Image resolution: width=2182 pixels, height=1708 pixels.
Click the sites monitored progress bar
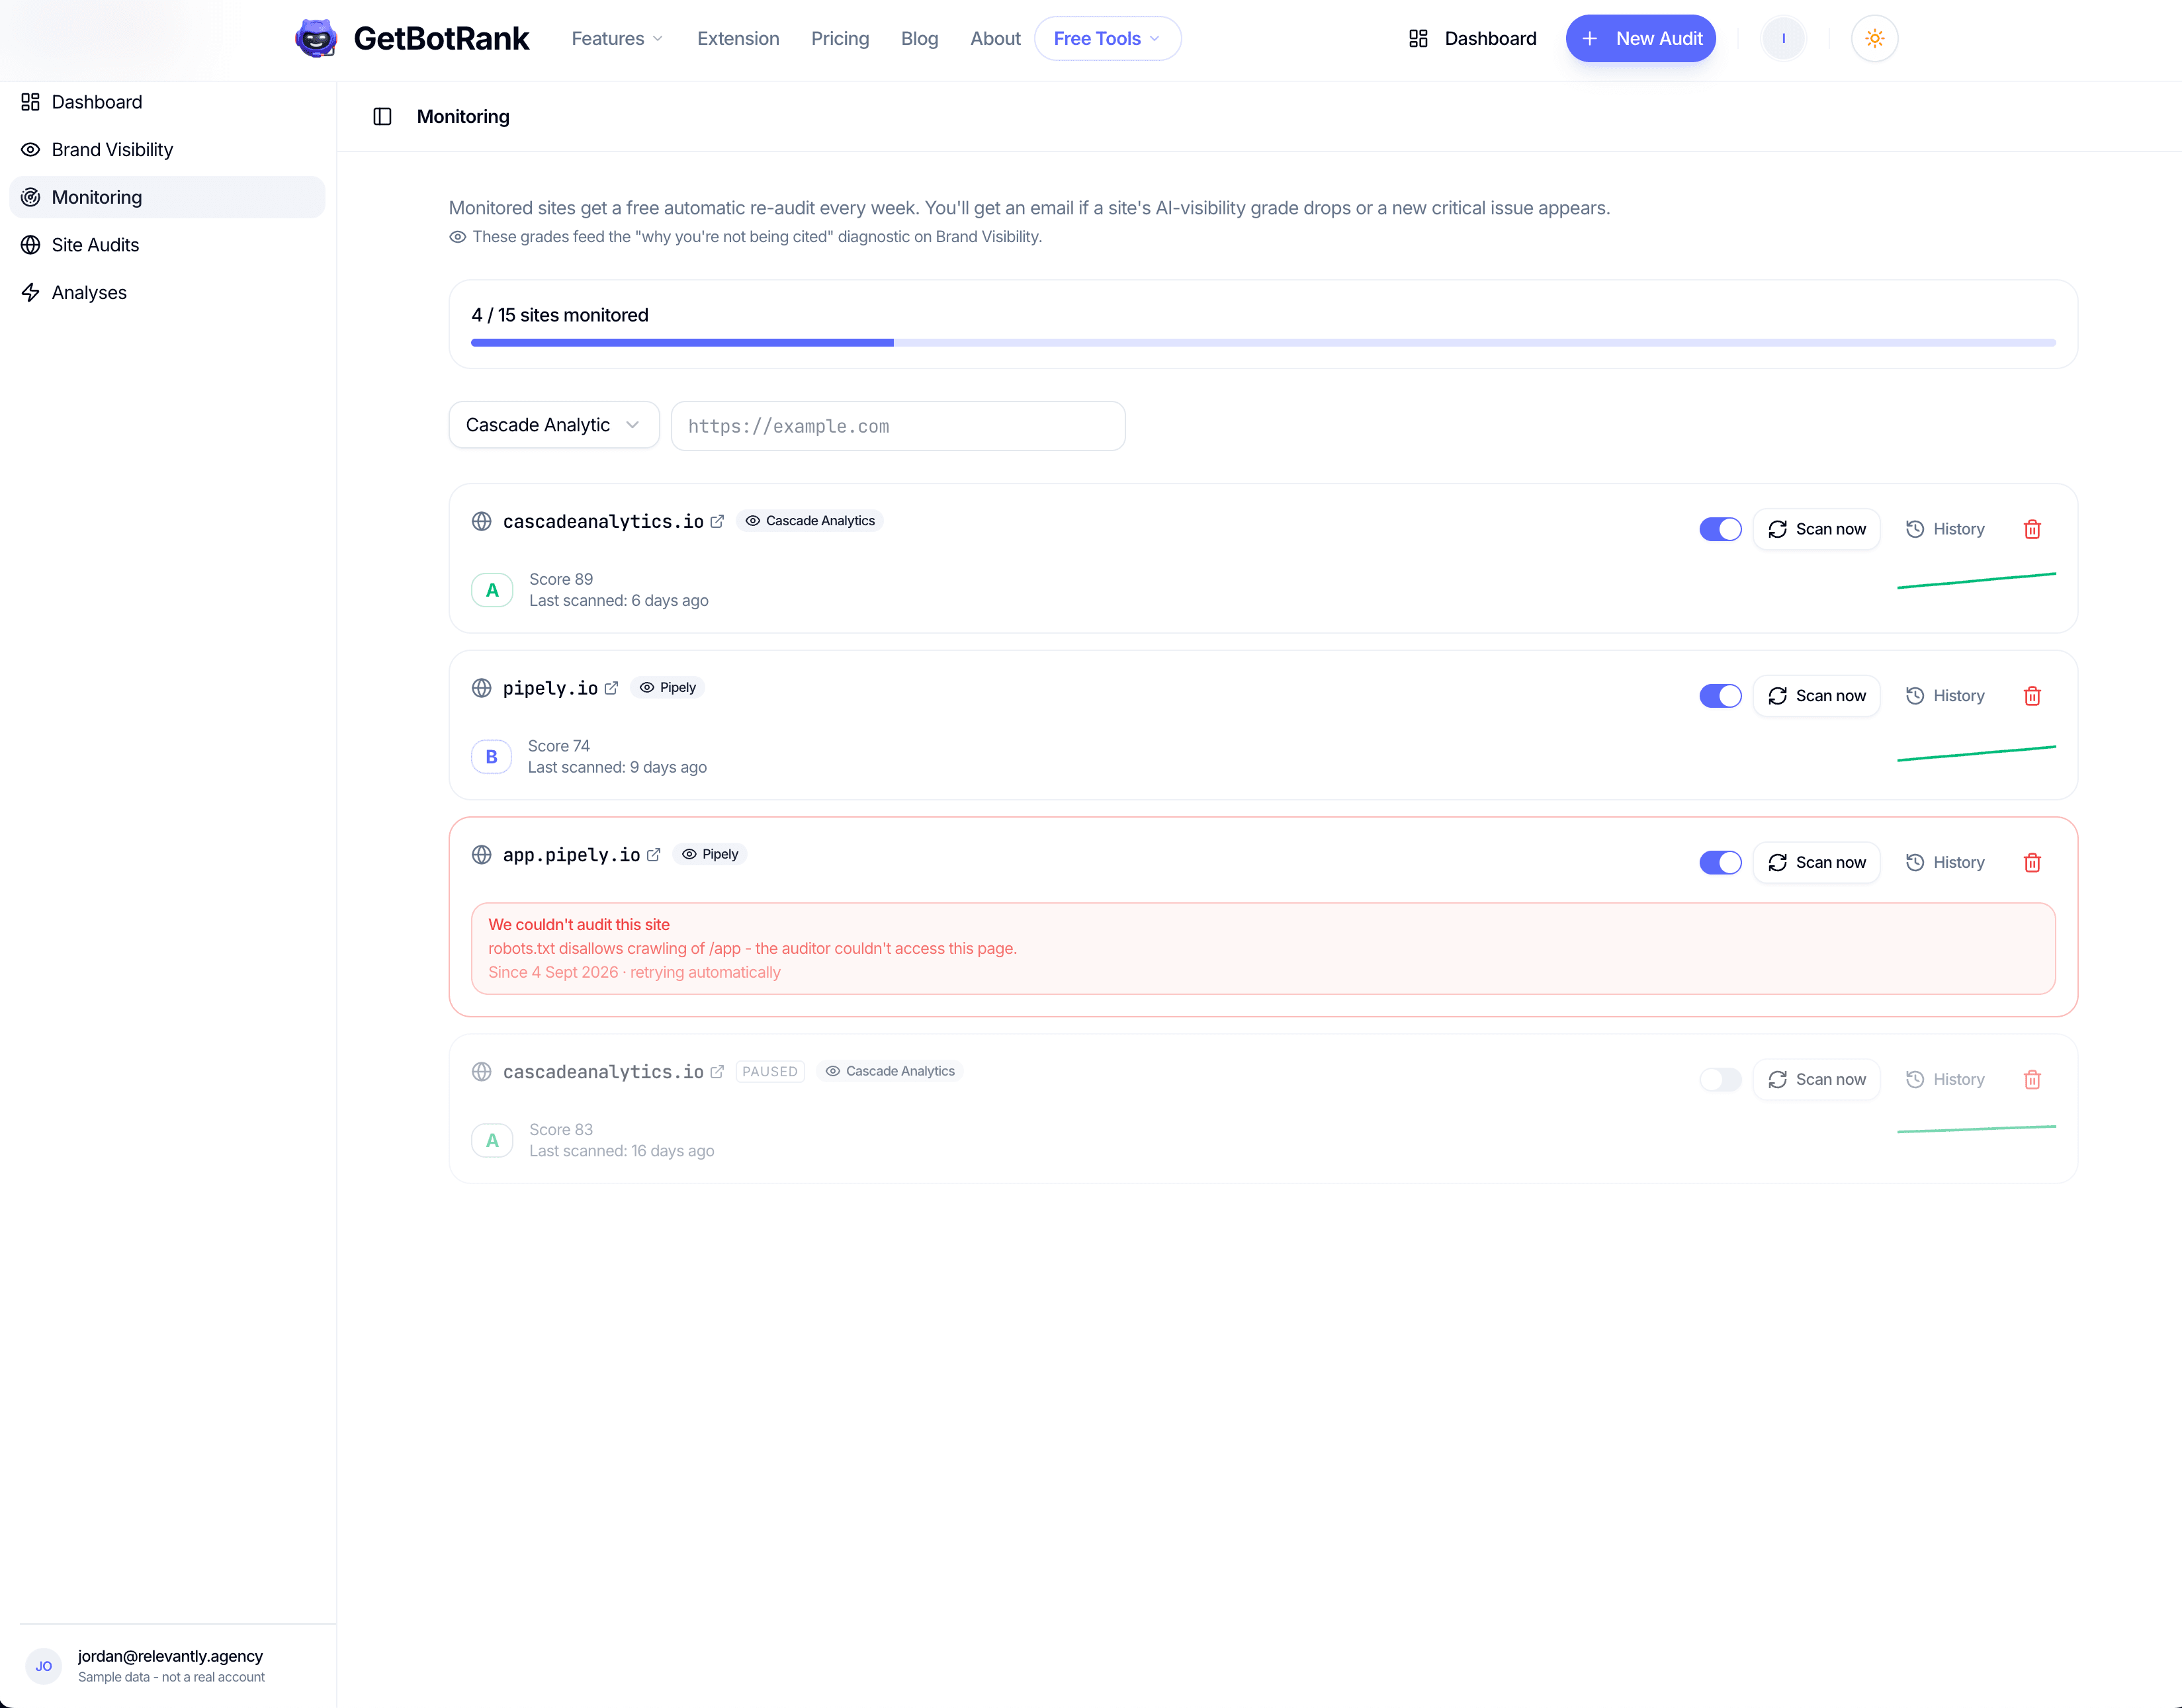tap(1263, 343)
